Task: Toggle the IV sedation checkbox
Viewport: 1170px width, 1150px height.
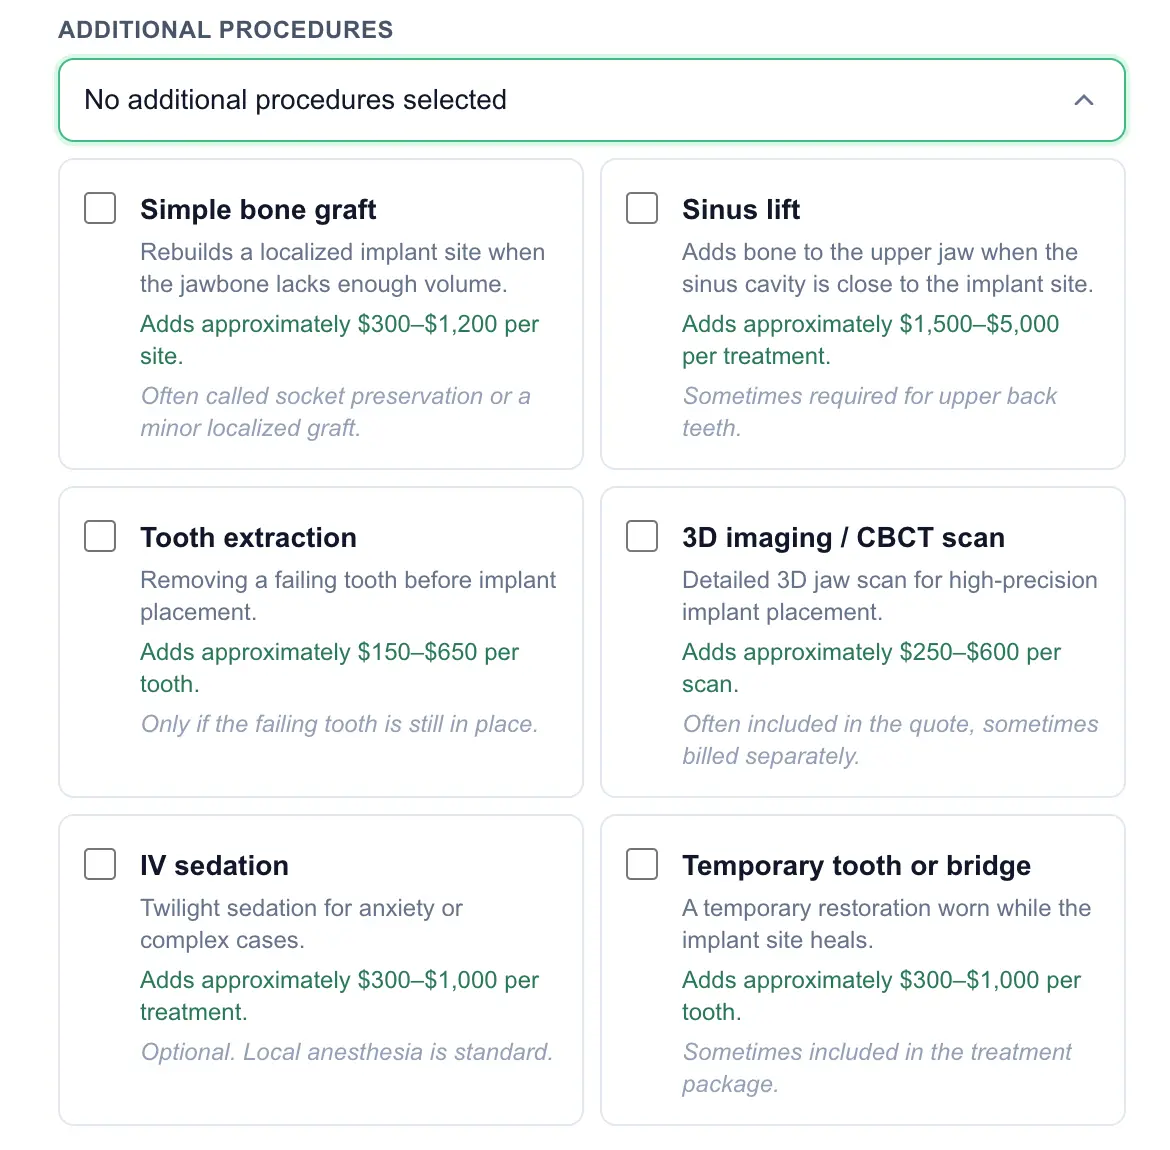Action: tap(100, 864)
